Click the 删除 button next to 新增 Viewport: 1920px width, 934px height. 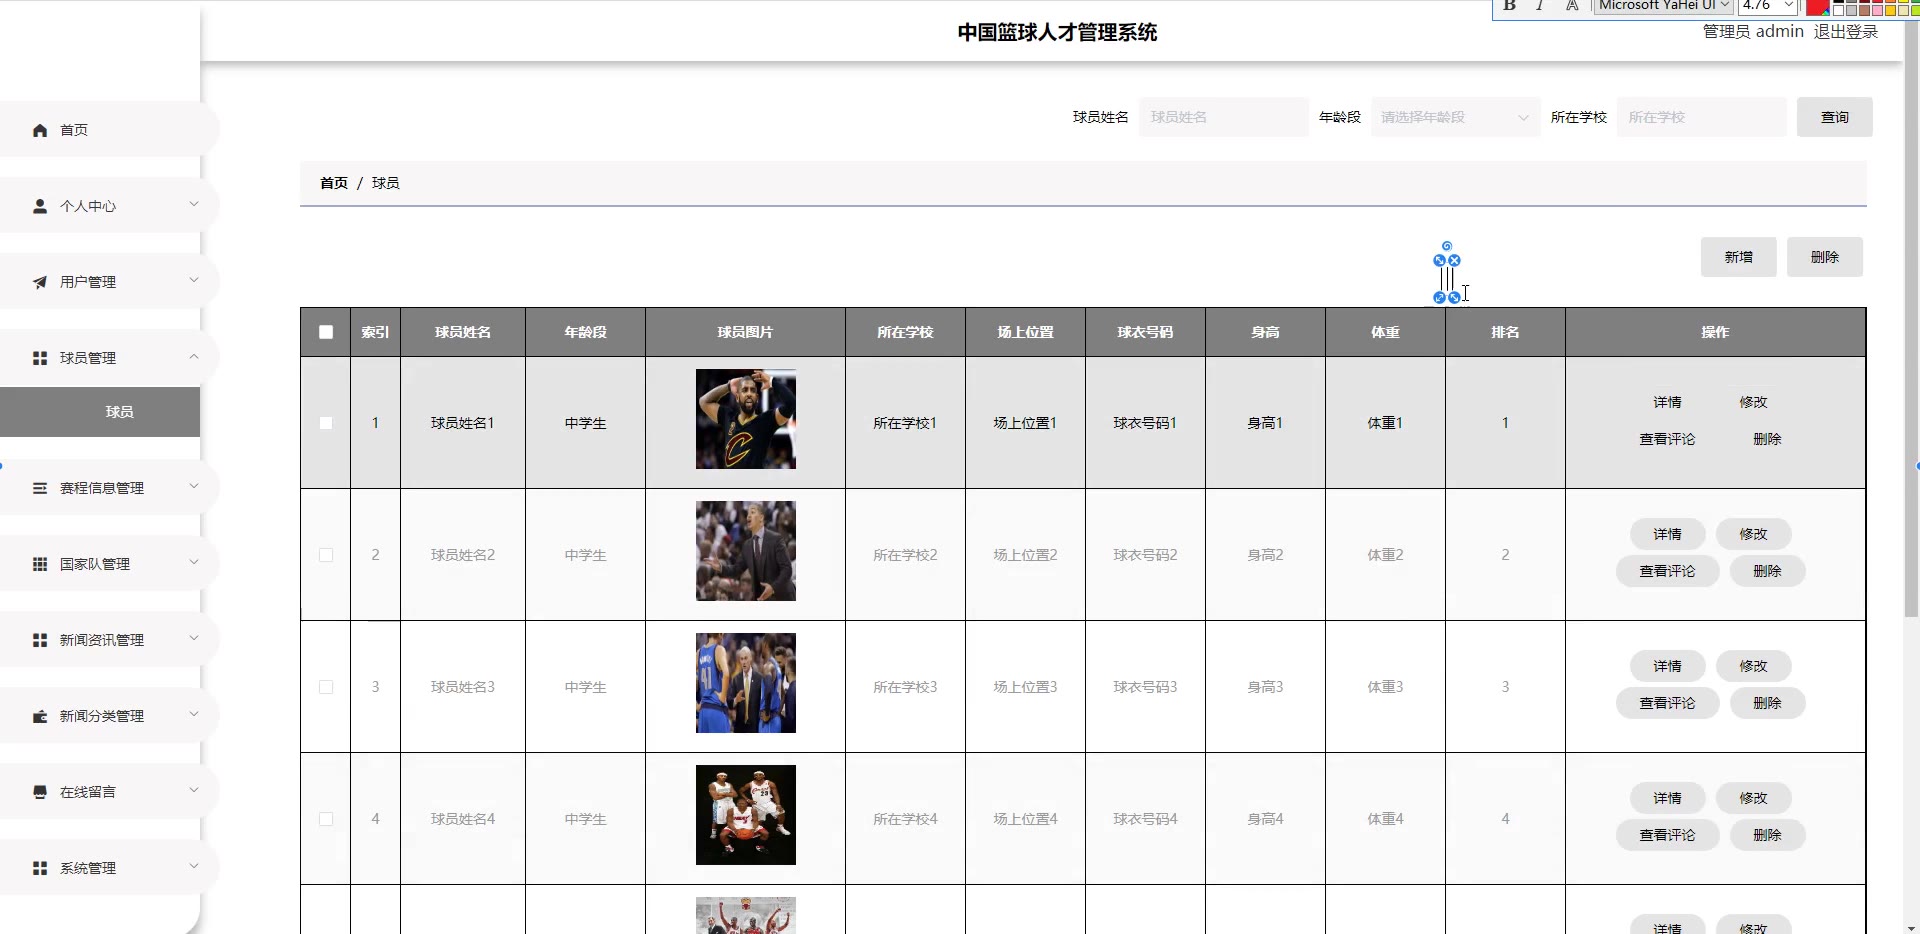(1824, 257)
